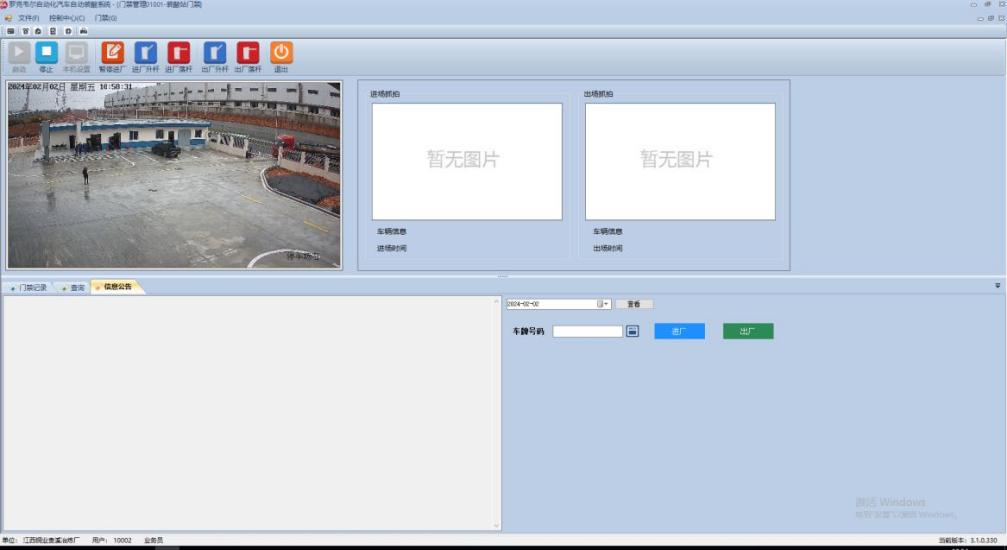1007x550 pixels.
Task: Open the 控制中心(C) menu
Action: [x=66, y=18]
